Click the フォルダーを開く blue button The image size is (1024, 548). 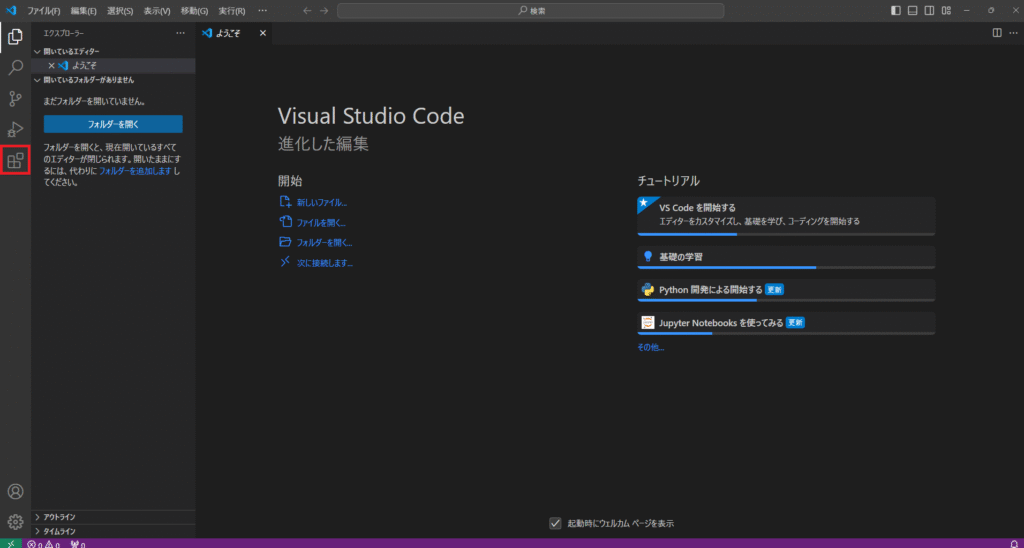113,124
